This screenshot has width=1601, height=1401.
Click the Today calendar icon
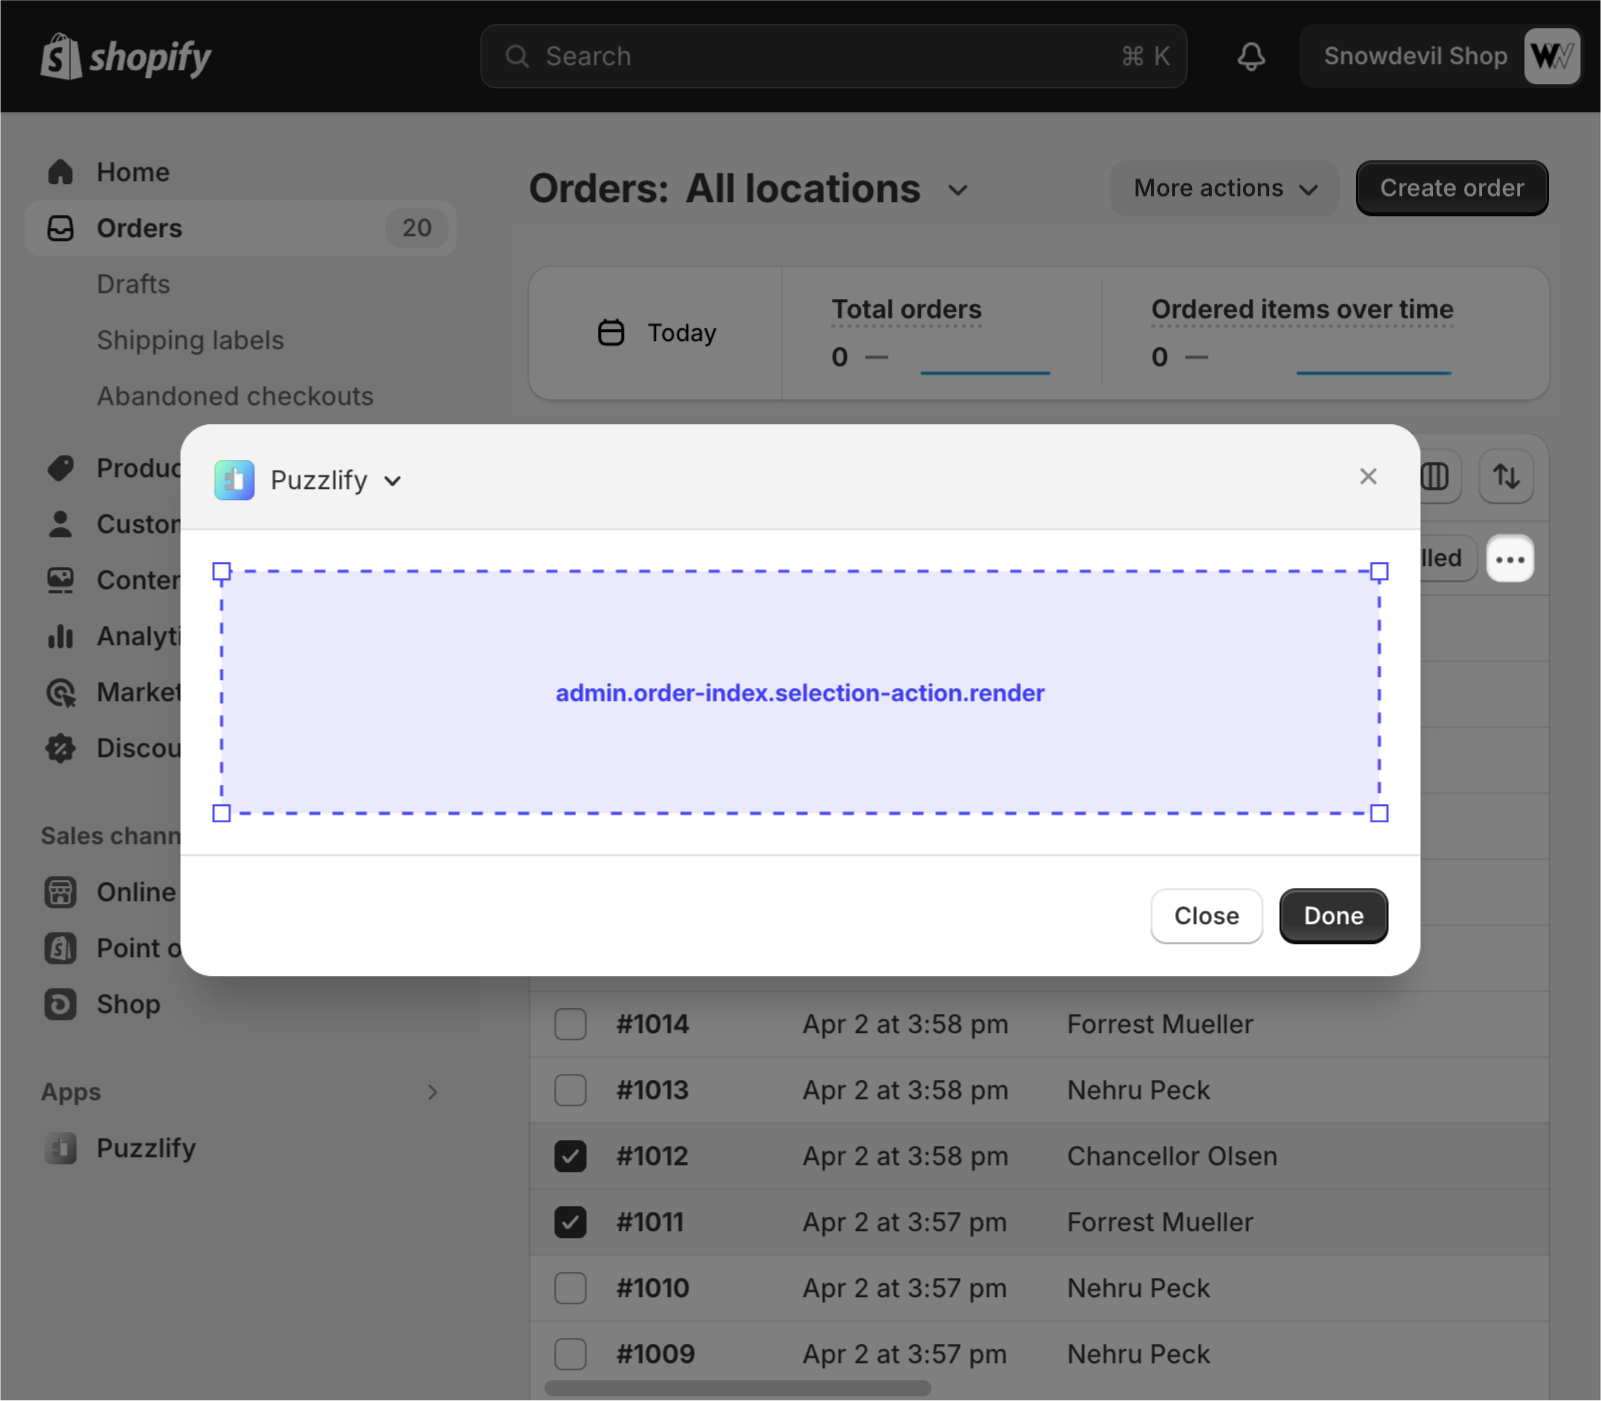coord(611,333)
